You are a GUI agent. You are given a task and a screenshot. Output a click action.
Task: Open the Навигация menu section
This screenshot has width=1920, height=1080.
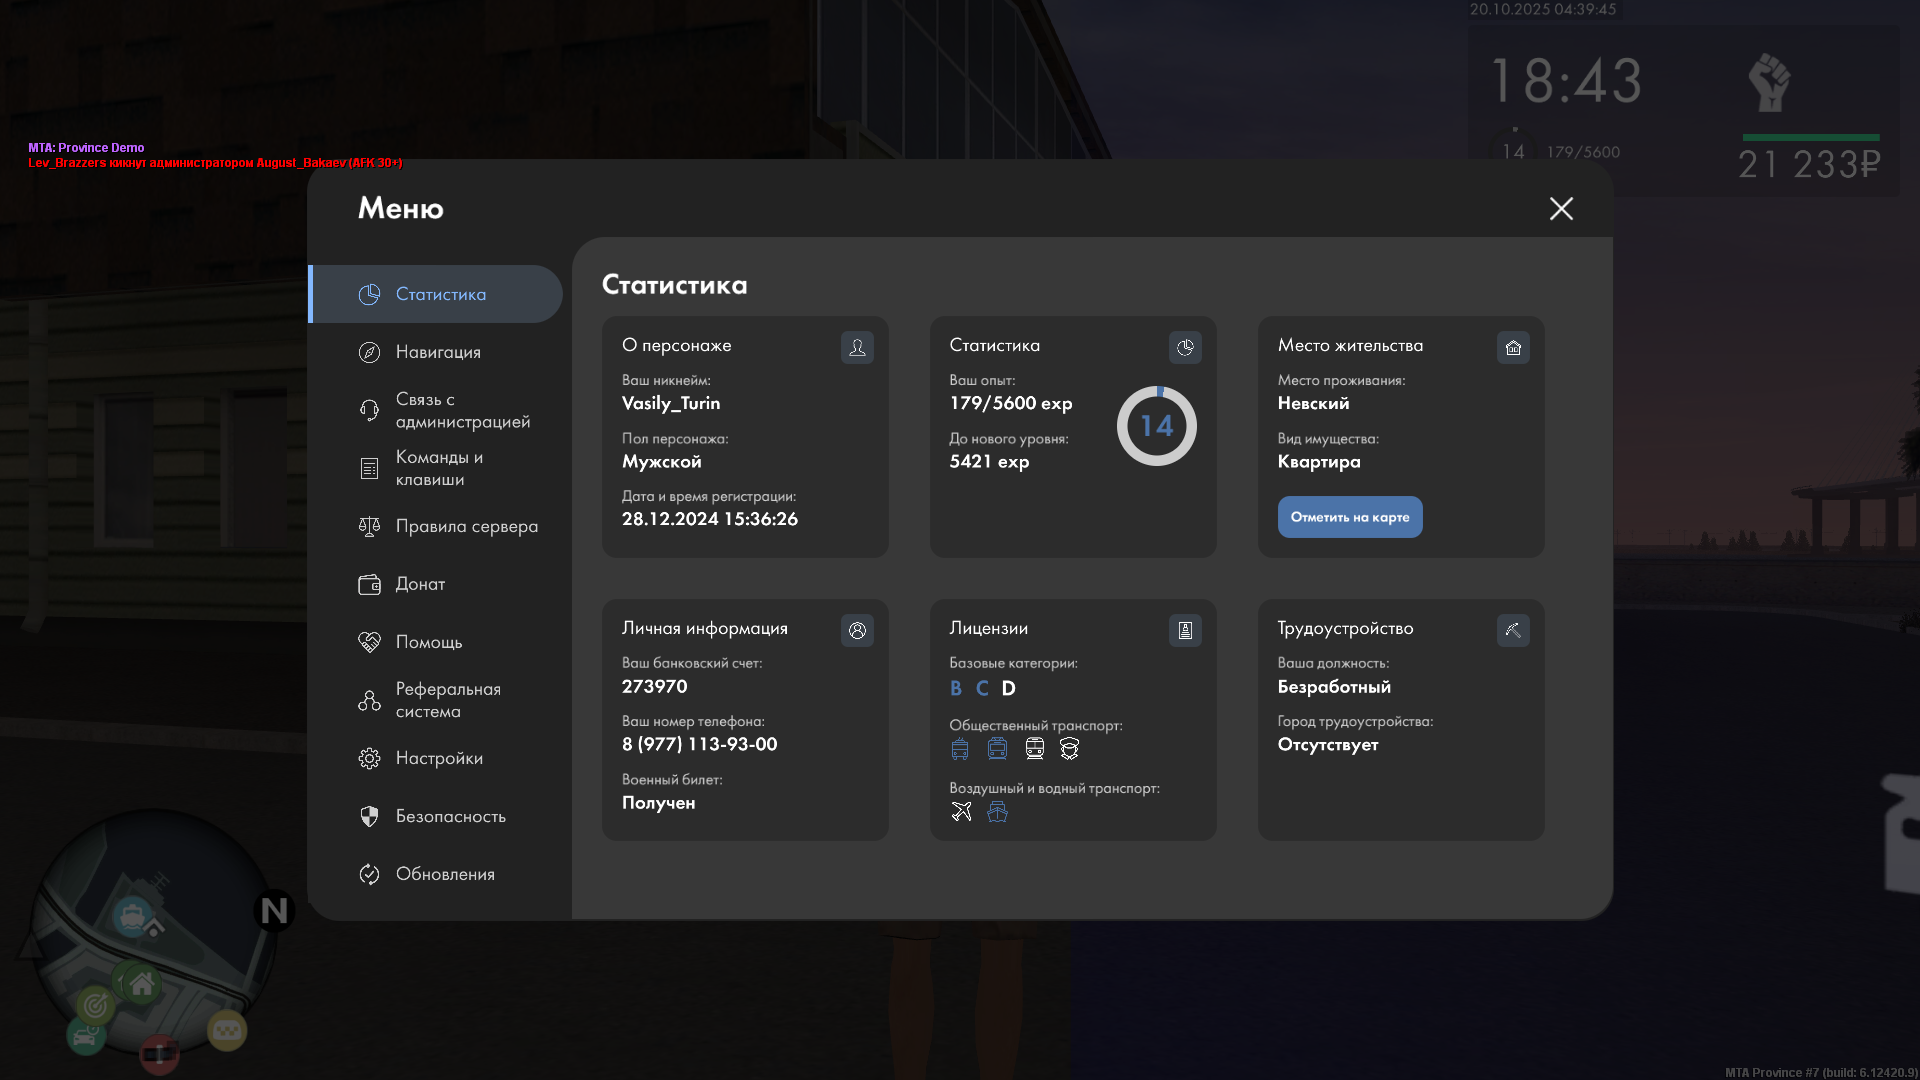(438, 352)
